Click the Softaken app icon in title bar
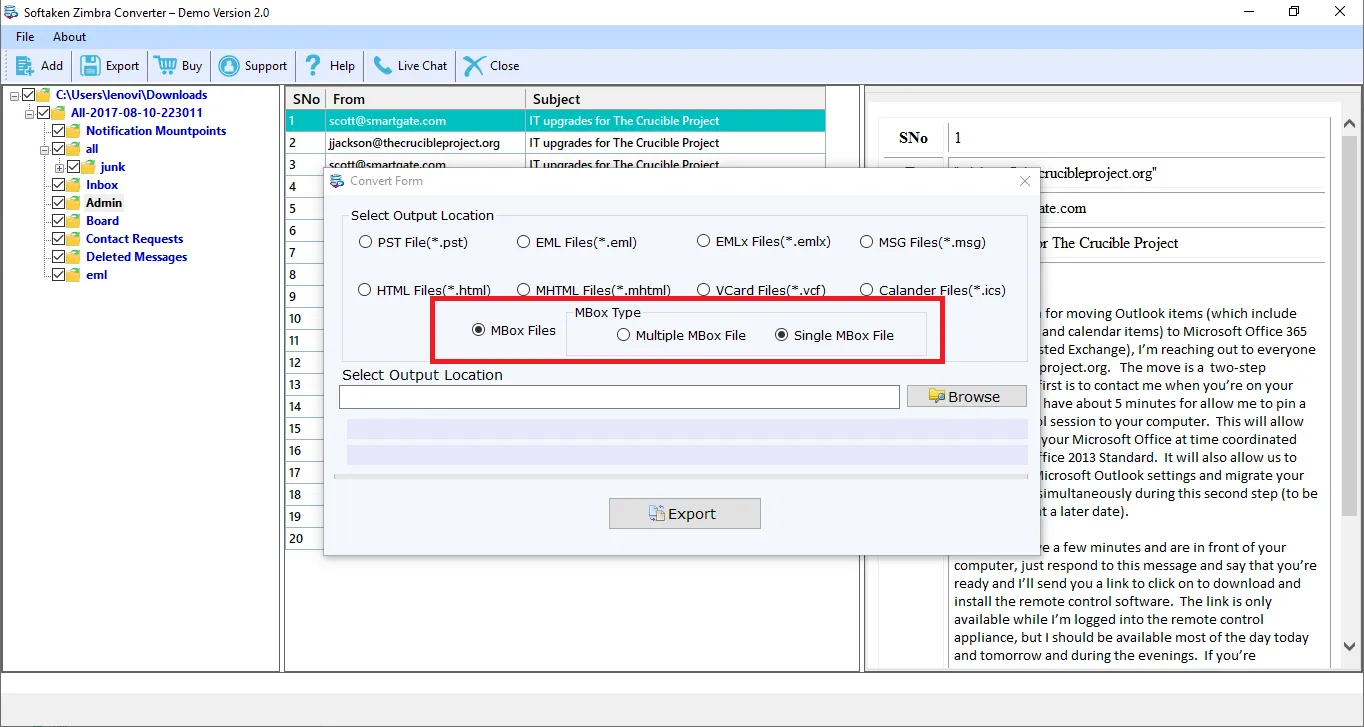Screen dimensions: 1364x727 11,12
